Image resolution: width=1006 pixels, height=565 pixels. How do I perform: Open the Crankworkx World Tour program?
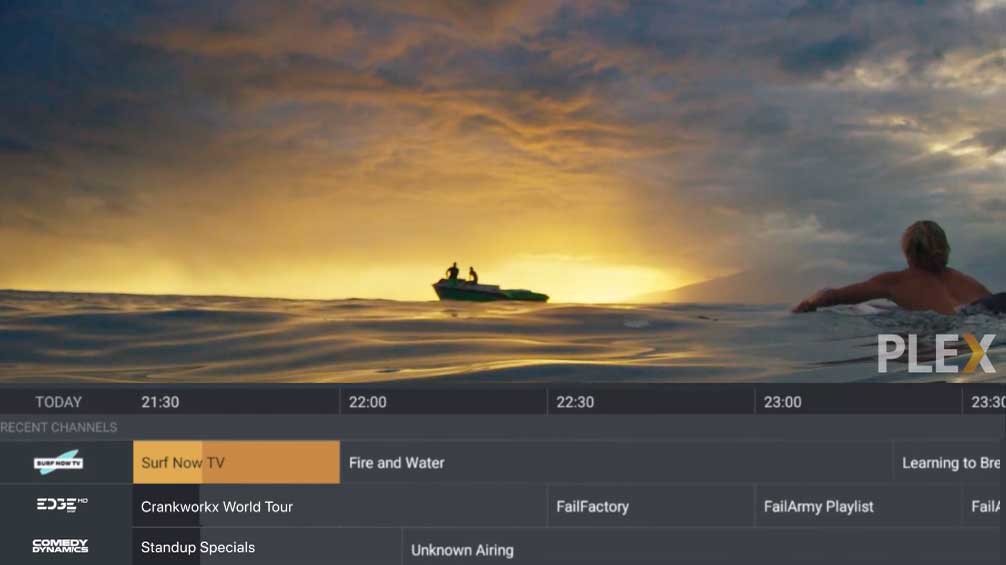coord(339,506)
